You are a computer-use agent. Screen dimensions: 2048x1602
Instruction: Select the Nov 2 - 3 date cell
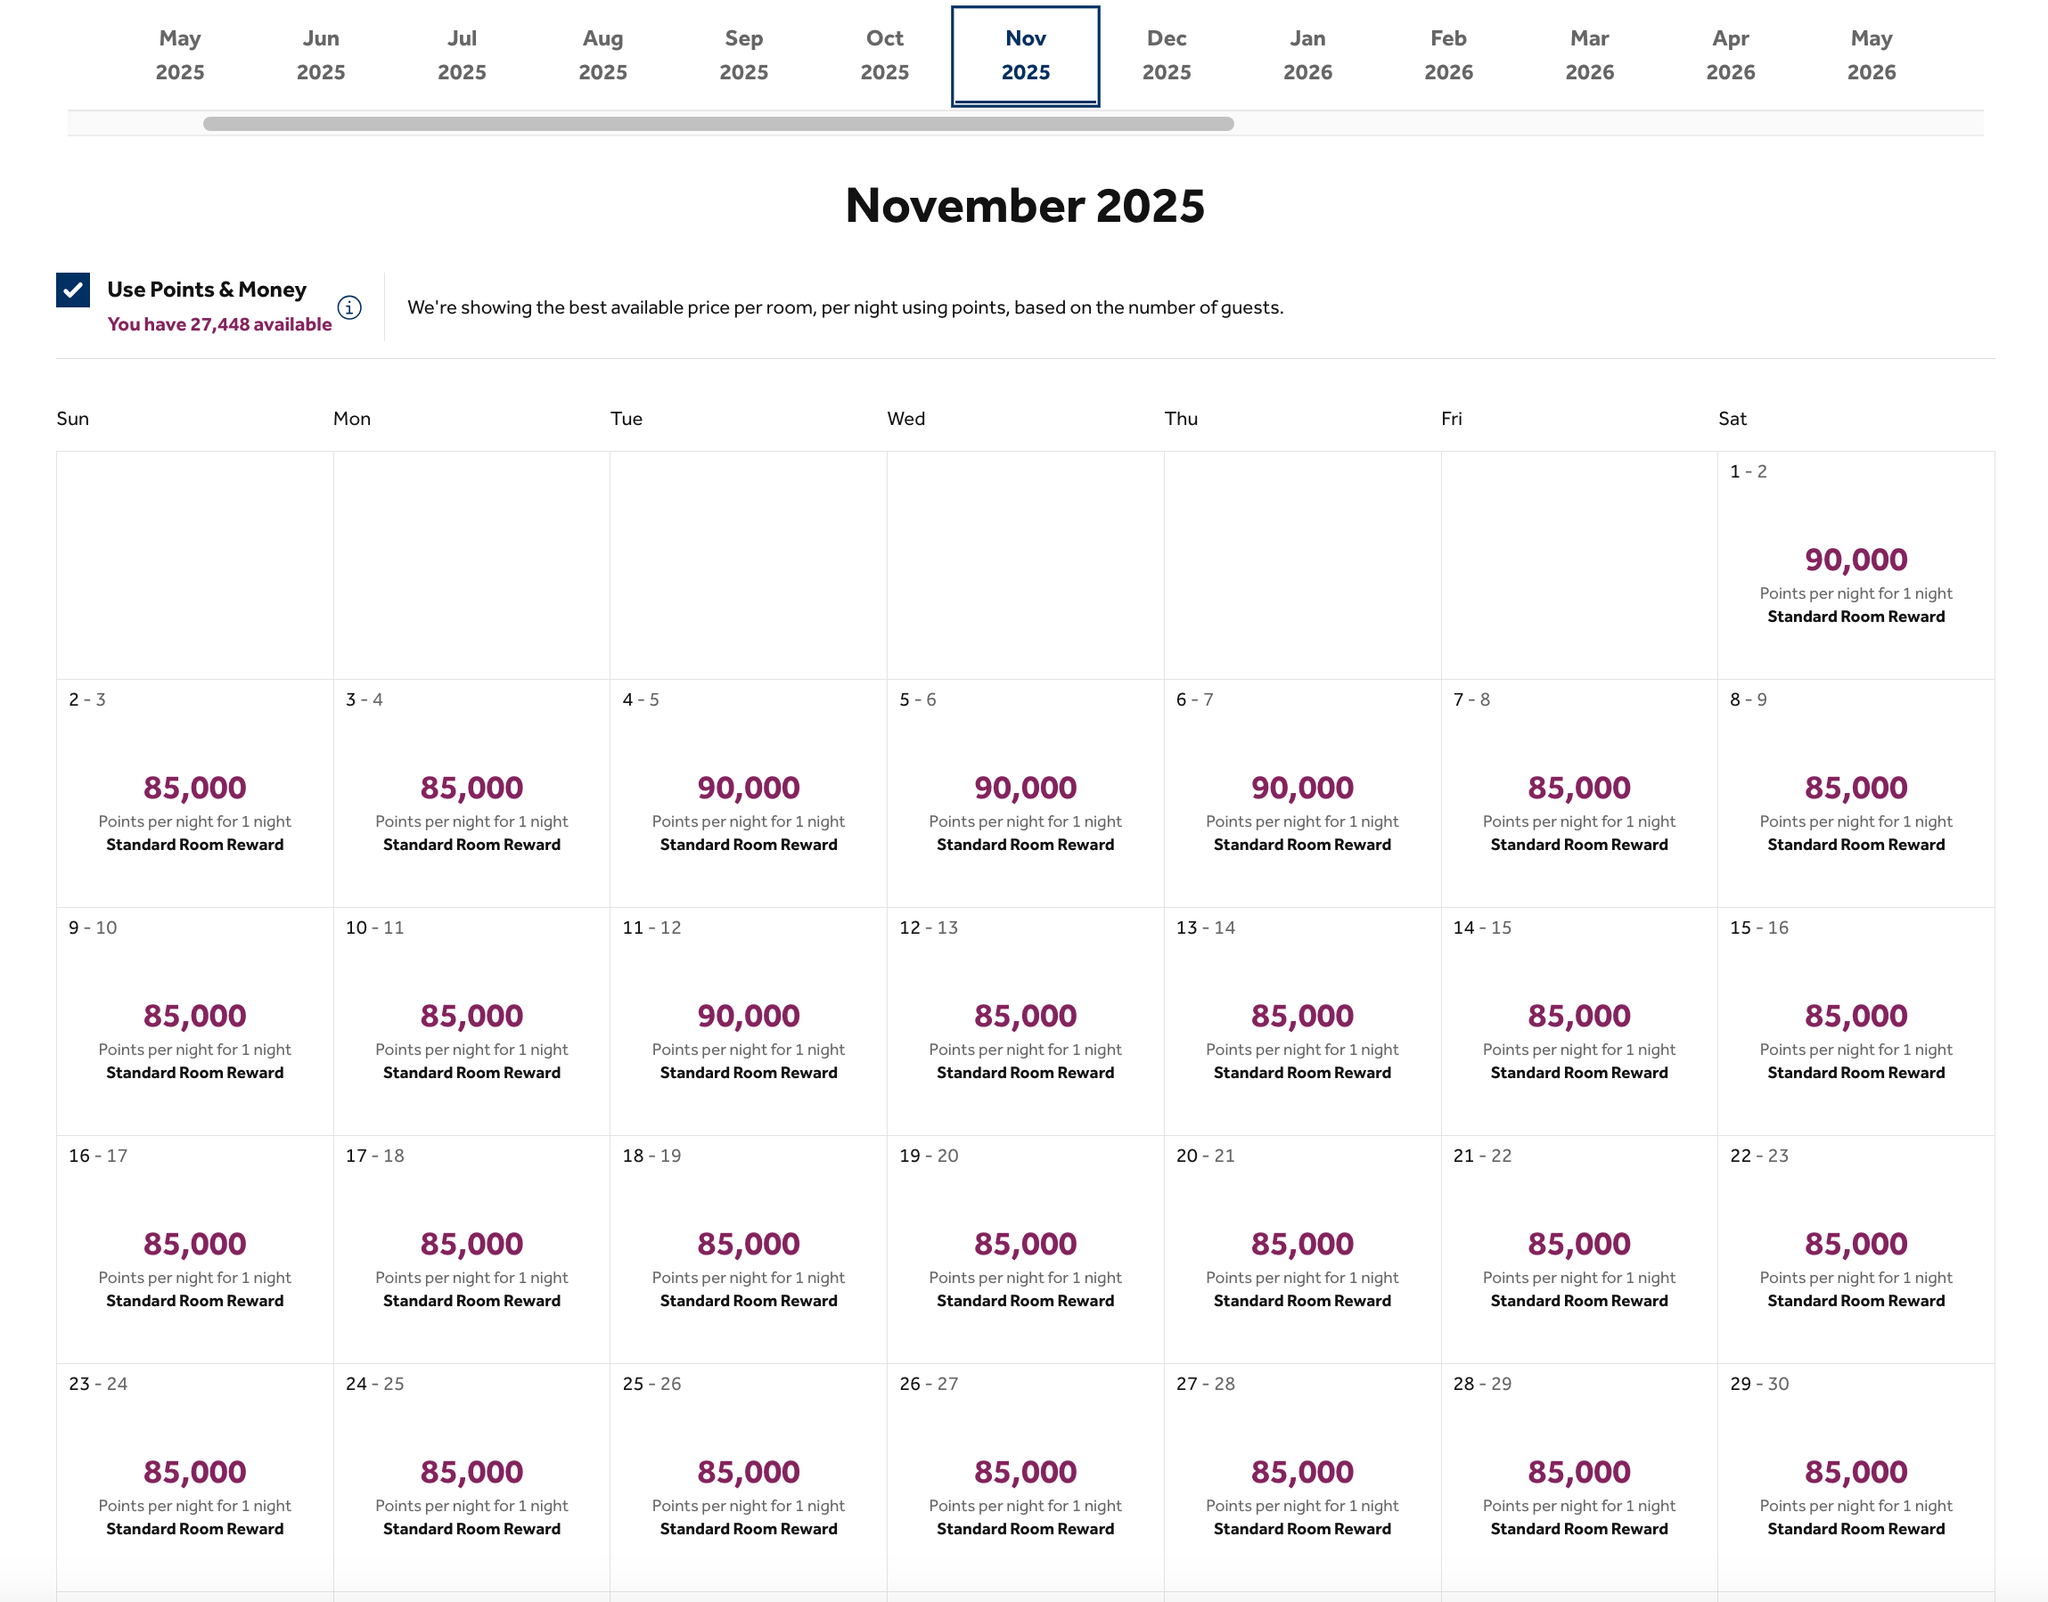tap(195, 793)
